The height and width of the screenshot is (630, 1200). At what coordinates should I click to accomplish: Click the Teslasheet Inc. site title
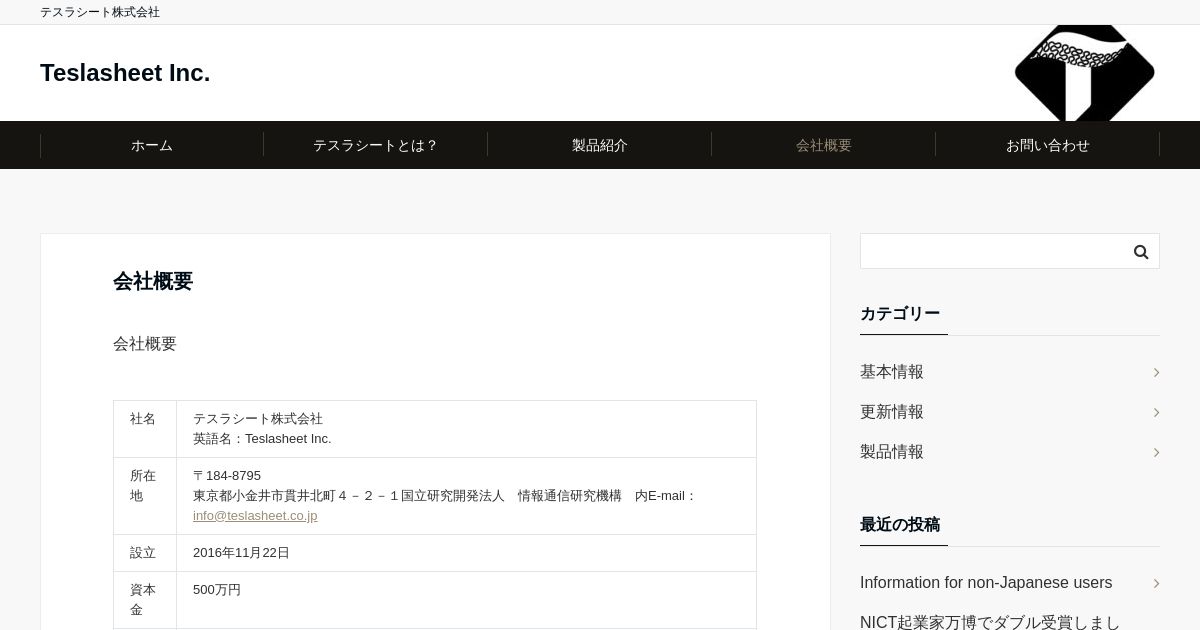tap(125, 73)
